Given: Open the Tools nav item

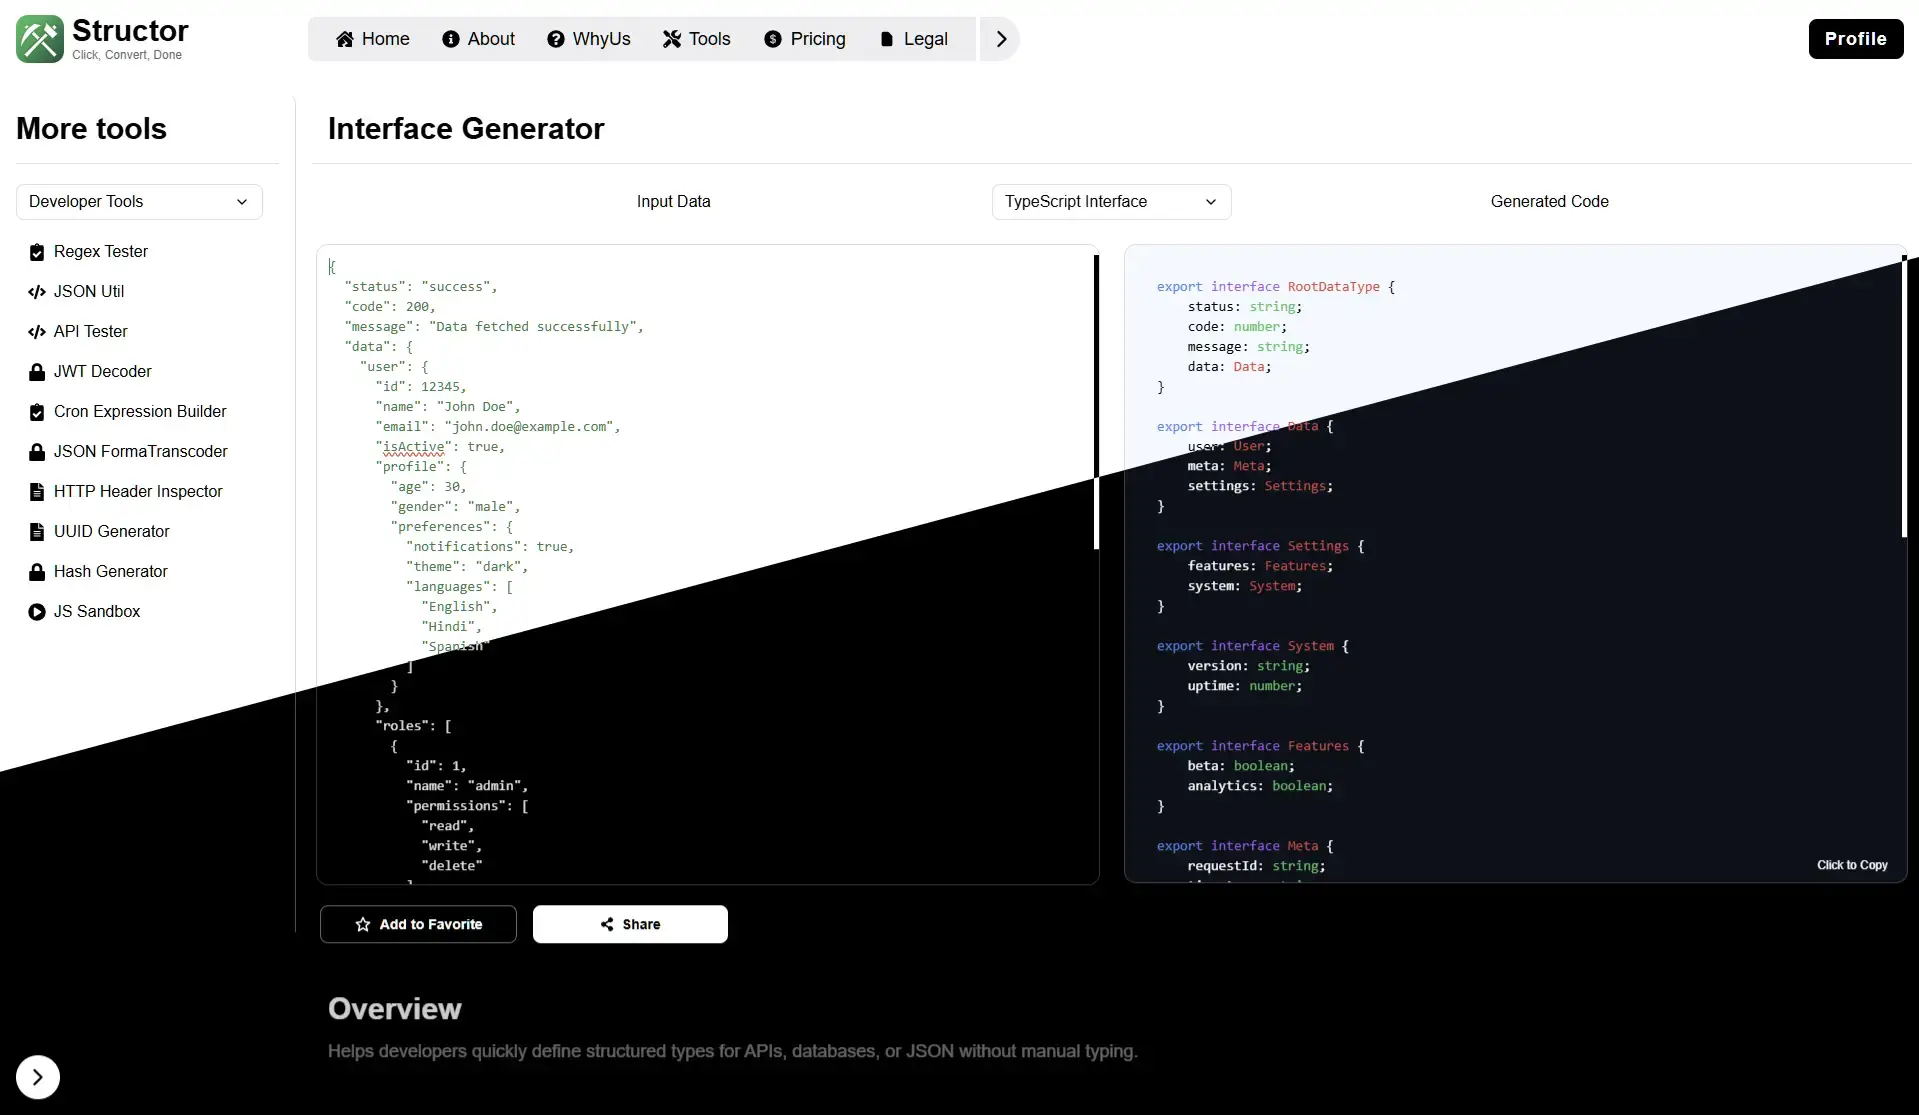Looking at the screenshot, I should [697, 39].
